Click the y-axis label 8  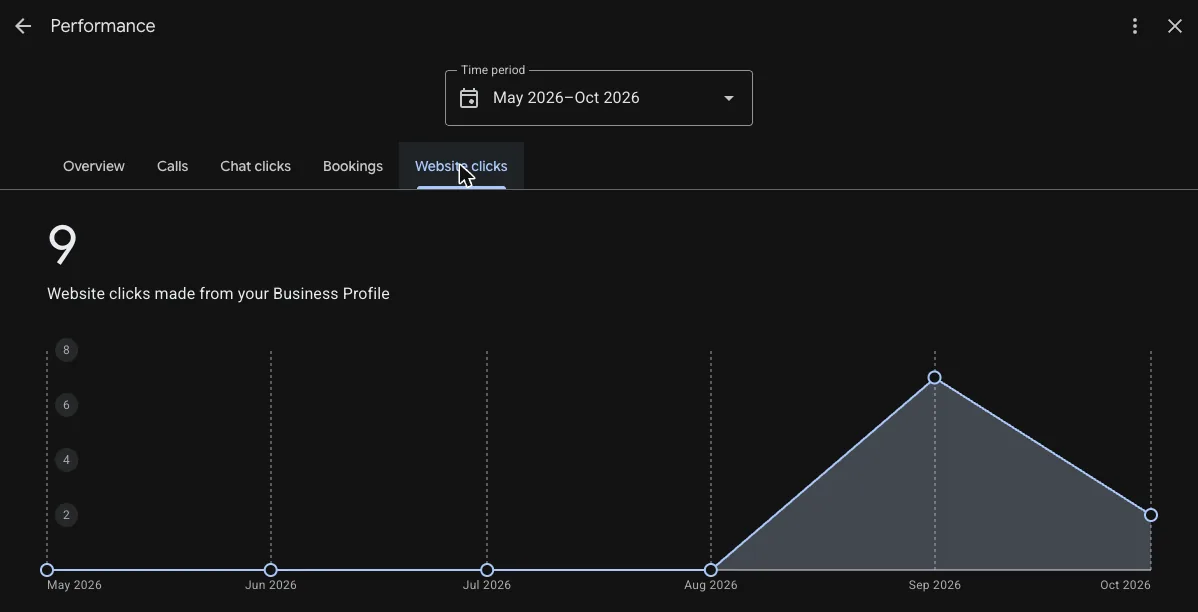click(66, 350)
